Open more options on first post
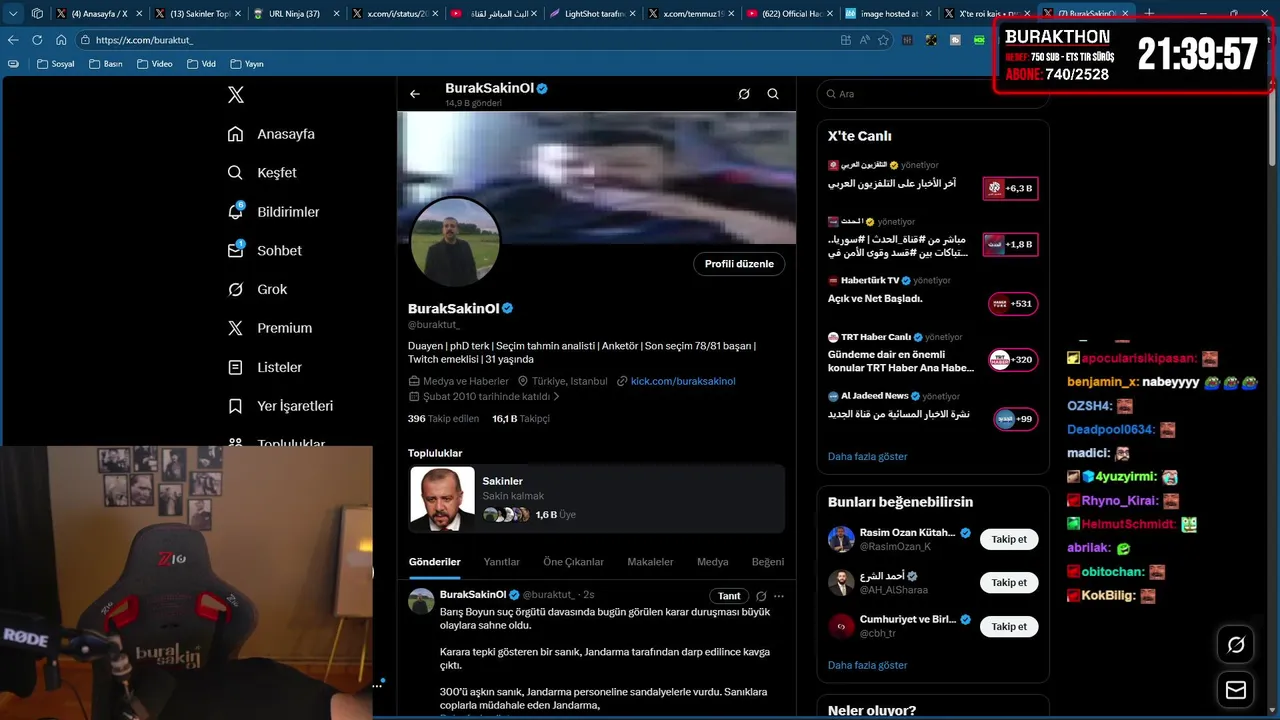Viewport: 1280px width, 720px height. [779, 596]
